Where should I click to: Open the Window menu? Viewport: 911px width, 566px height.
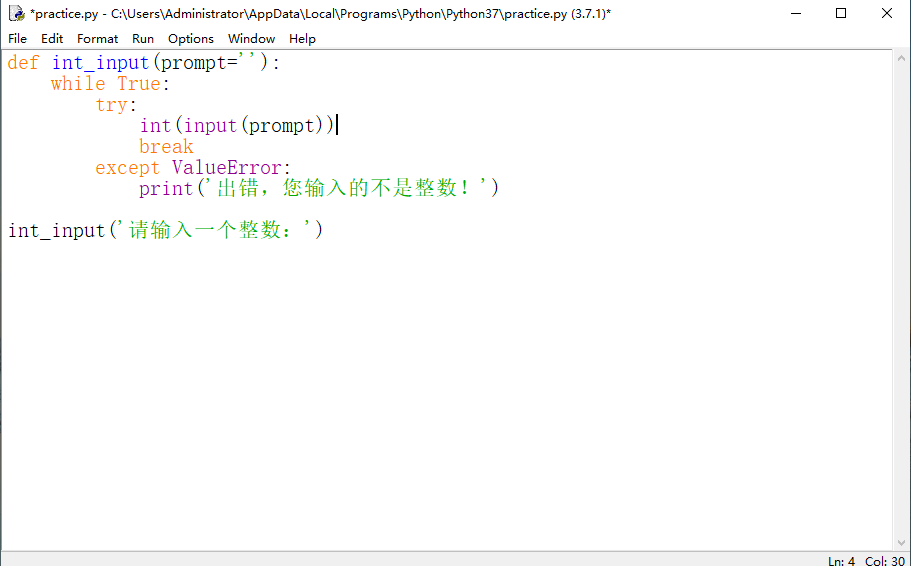(251, 39)
